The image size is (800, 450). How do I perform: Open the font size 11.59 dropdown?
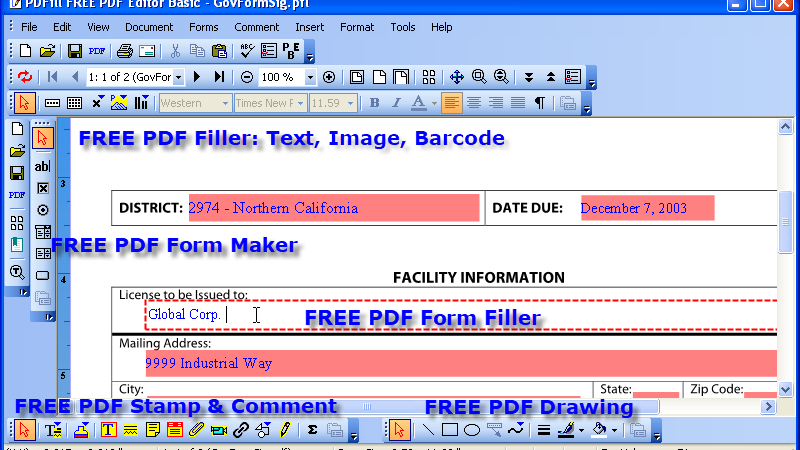pyautogui.click(x=350, y=103)
